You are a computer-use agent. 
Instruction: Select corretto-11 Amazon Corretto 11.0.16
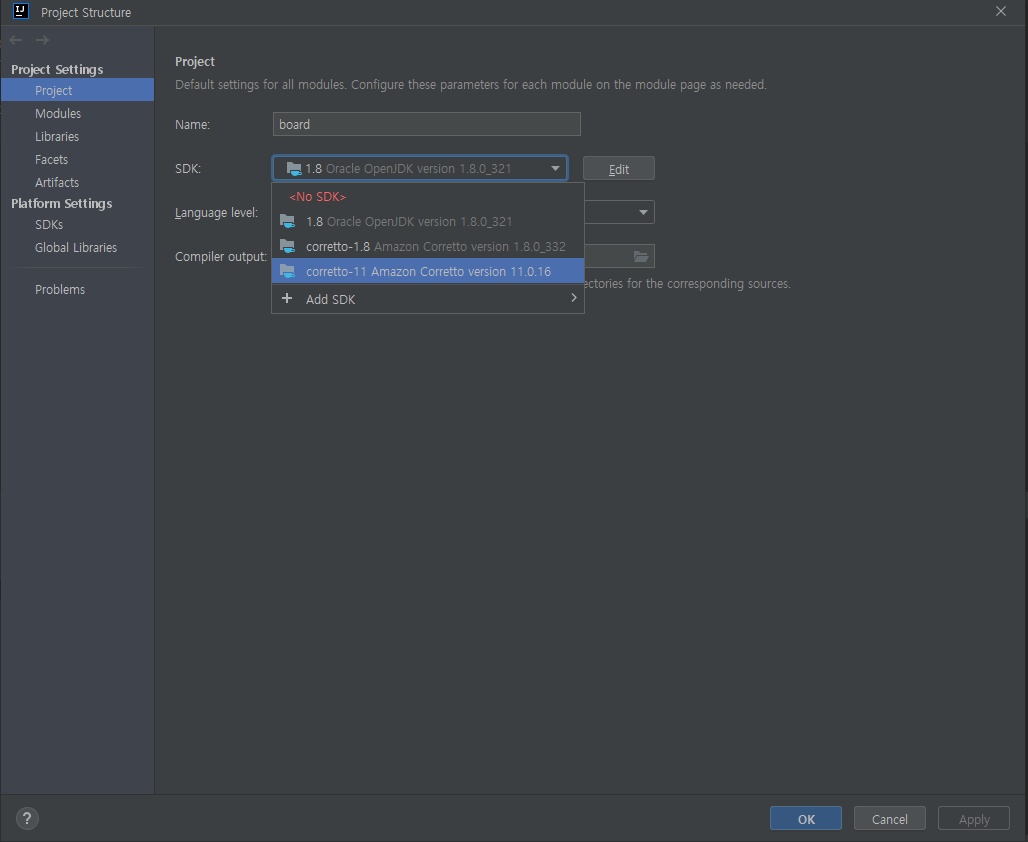click(427, 271)
